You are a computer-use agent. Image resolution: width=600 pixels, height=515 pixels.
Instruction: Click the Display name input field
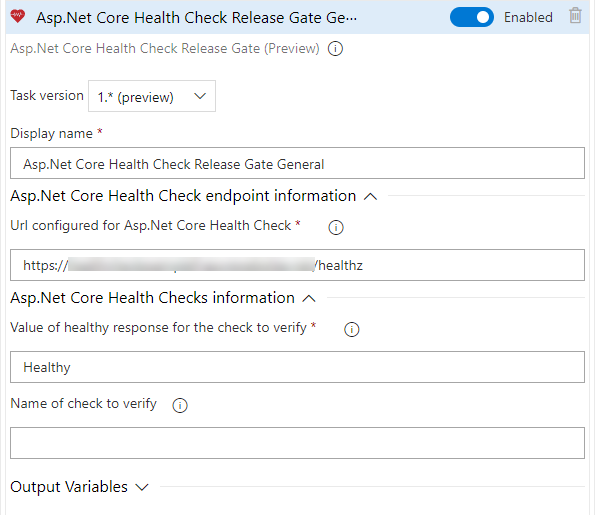point(297,163)
